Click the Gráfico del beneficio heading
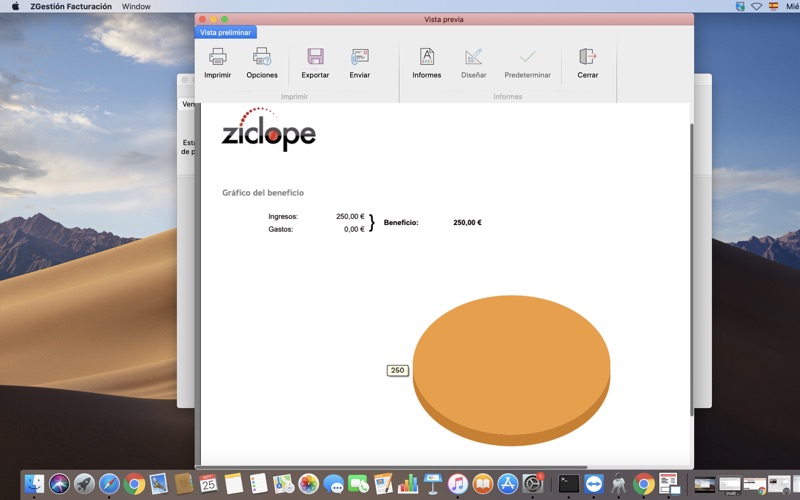 (x=263, y=193)
